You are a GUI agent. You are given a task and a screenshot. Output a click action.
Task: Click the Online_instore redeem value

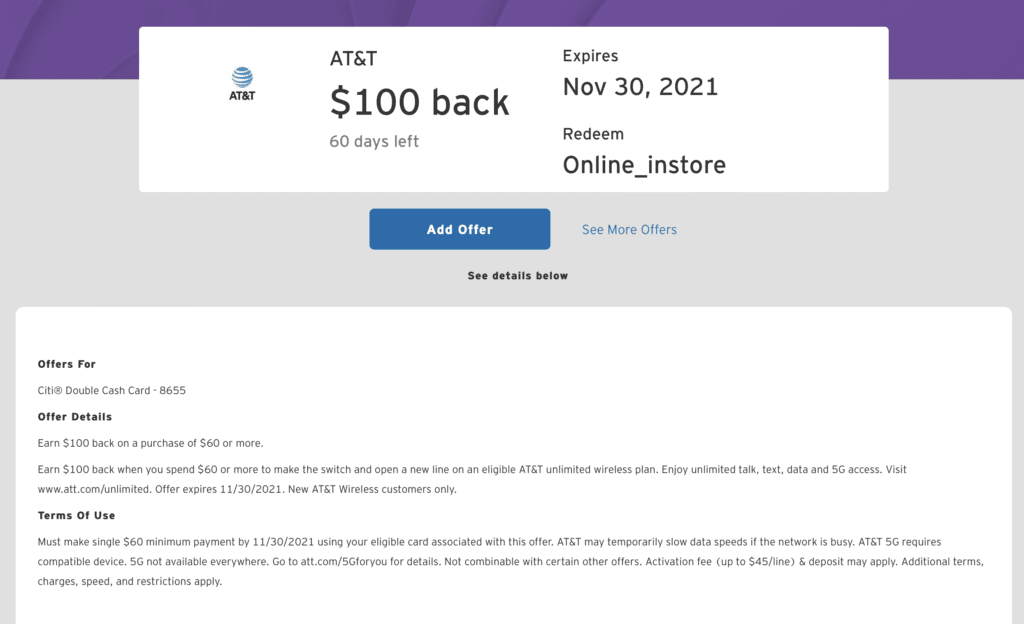tap(644, 165)
